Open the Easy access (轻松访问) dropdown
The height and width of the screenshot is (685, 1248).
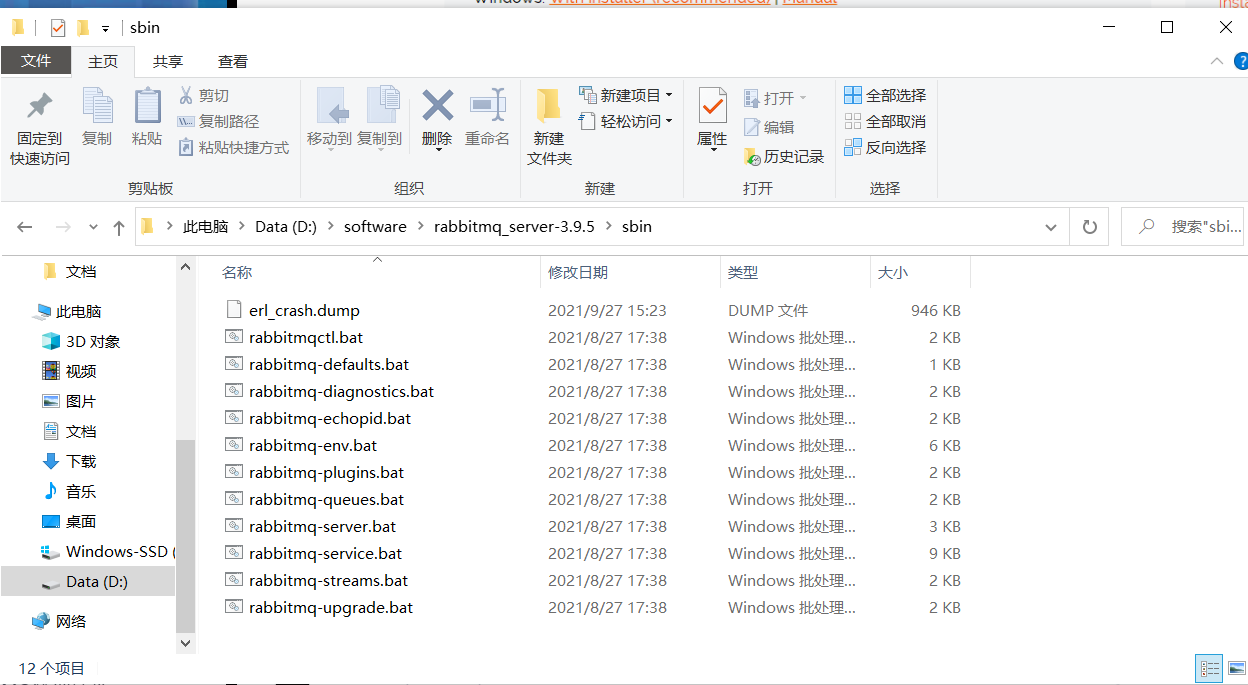coord(625,121)
